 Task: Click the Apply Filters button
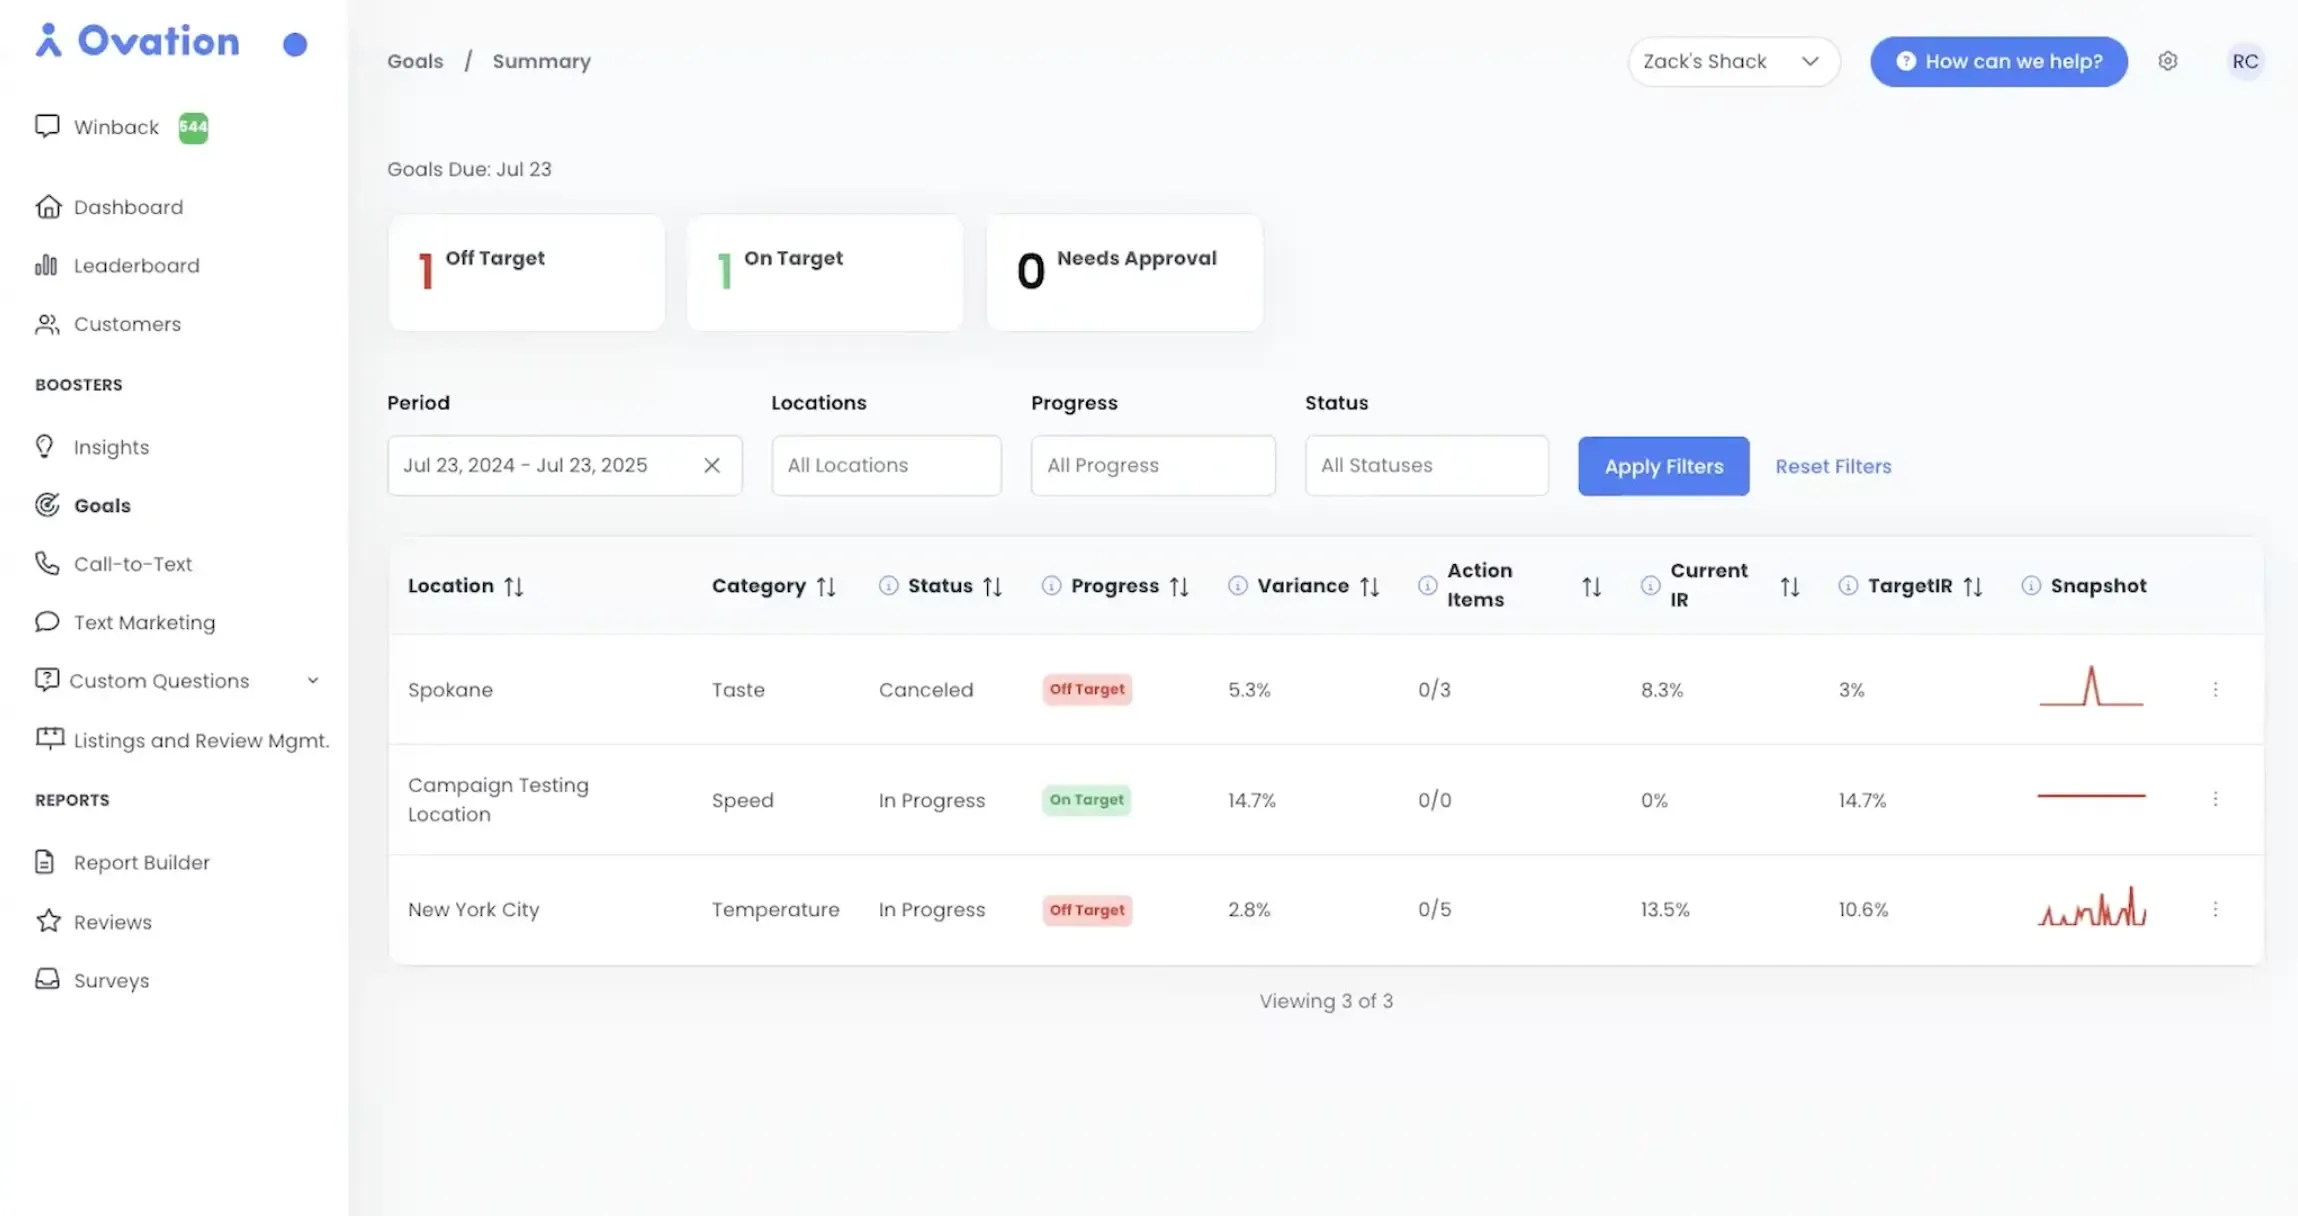click(x=1663, y=466)
